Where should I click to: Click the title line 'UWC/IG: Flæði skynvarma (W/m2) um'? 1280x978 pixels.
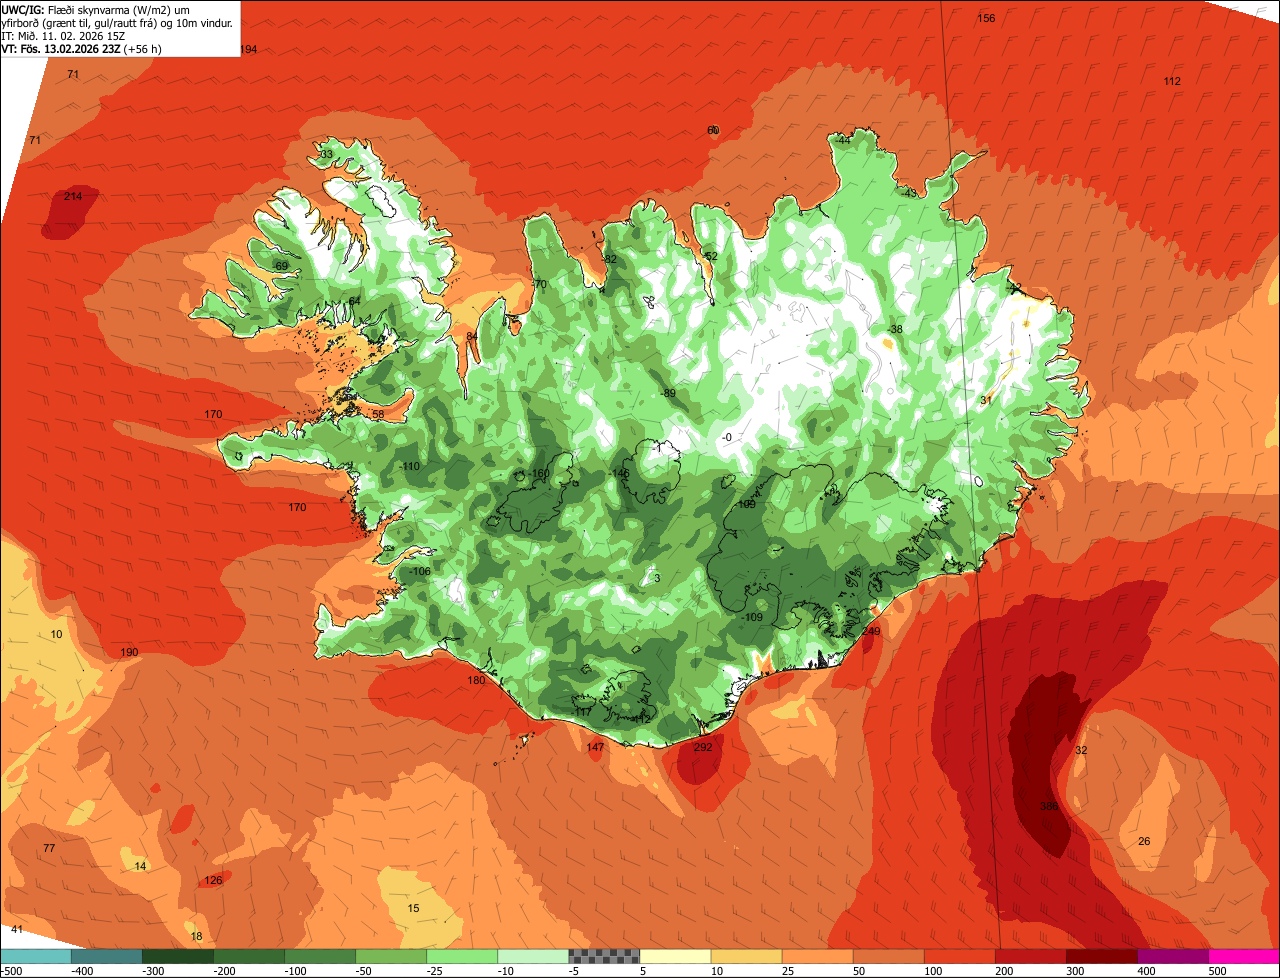click(x=96, y=9)
